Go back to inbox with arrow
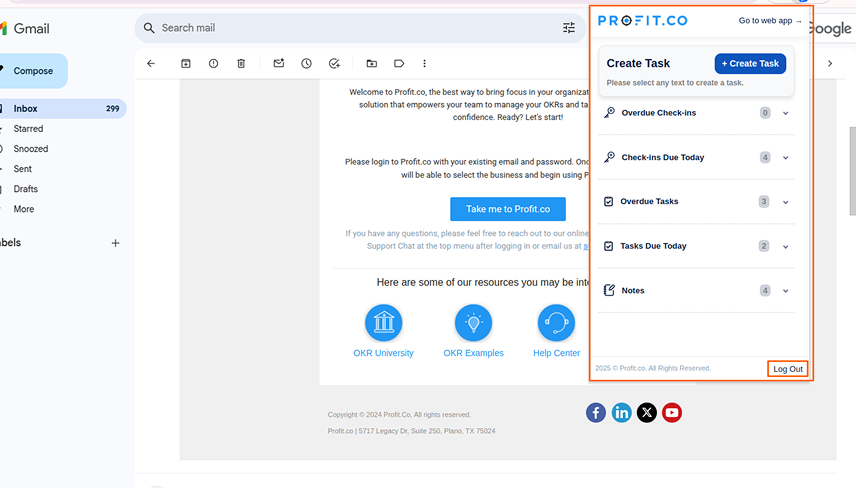This screenshot has height=488, width=856. [x=151, y=63]
